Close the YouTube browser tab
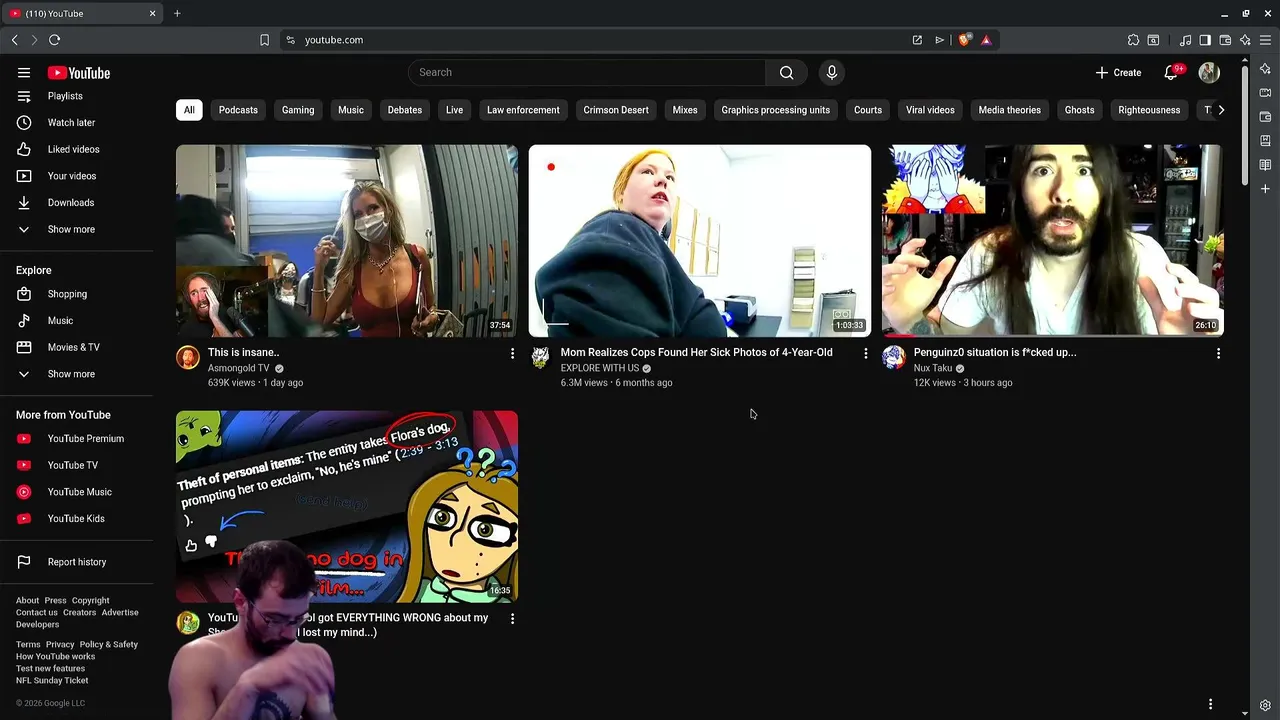This screenshot has width=1280, height=720. click(152, 13)
